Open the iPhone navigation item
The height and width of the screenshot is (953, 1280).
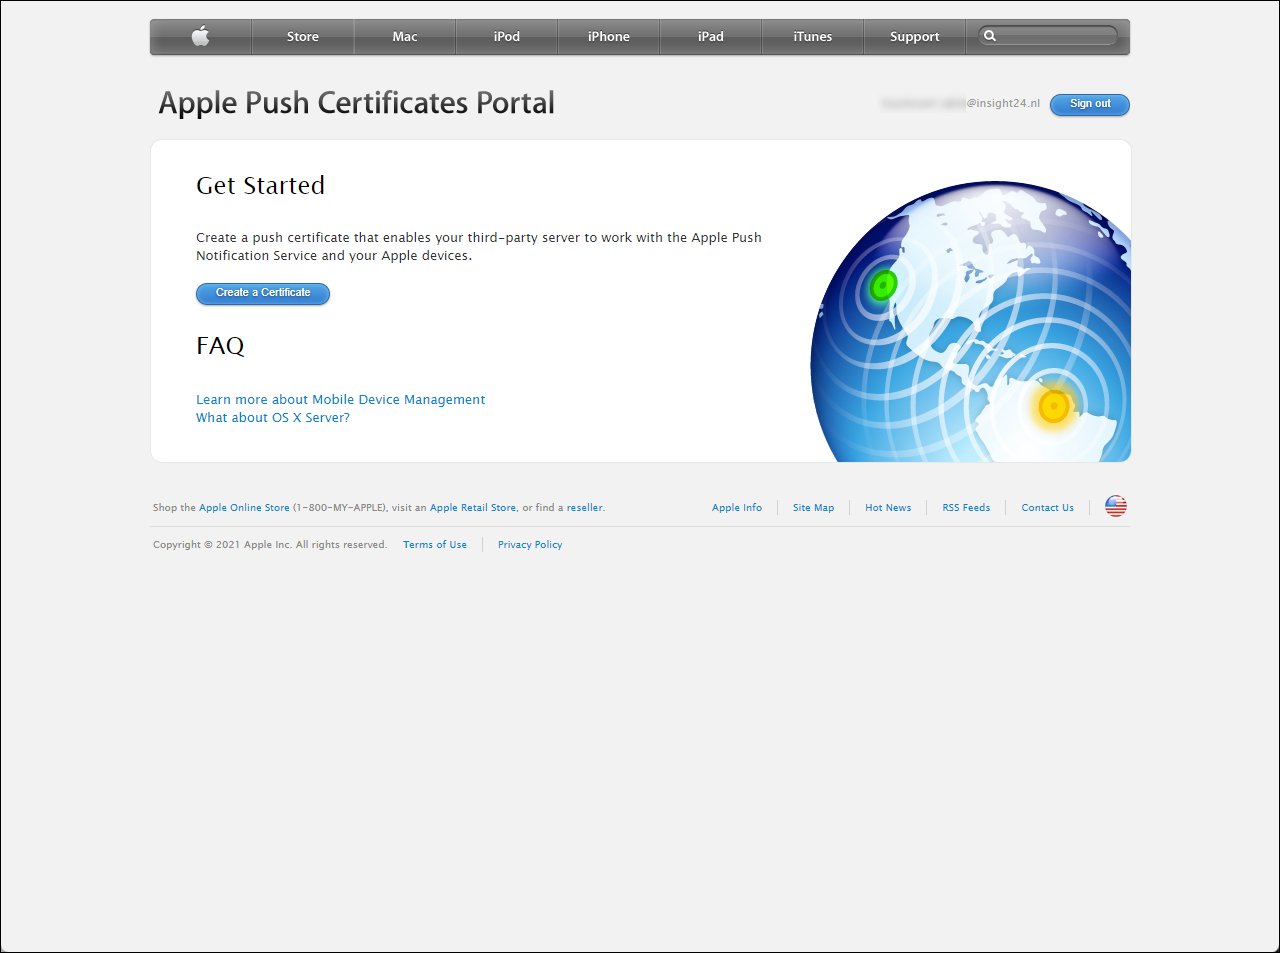click(609, 37)
